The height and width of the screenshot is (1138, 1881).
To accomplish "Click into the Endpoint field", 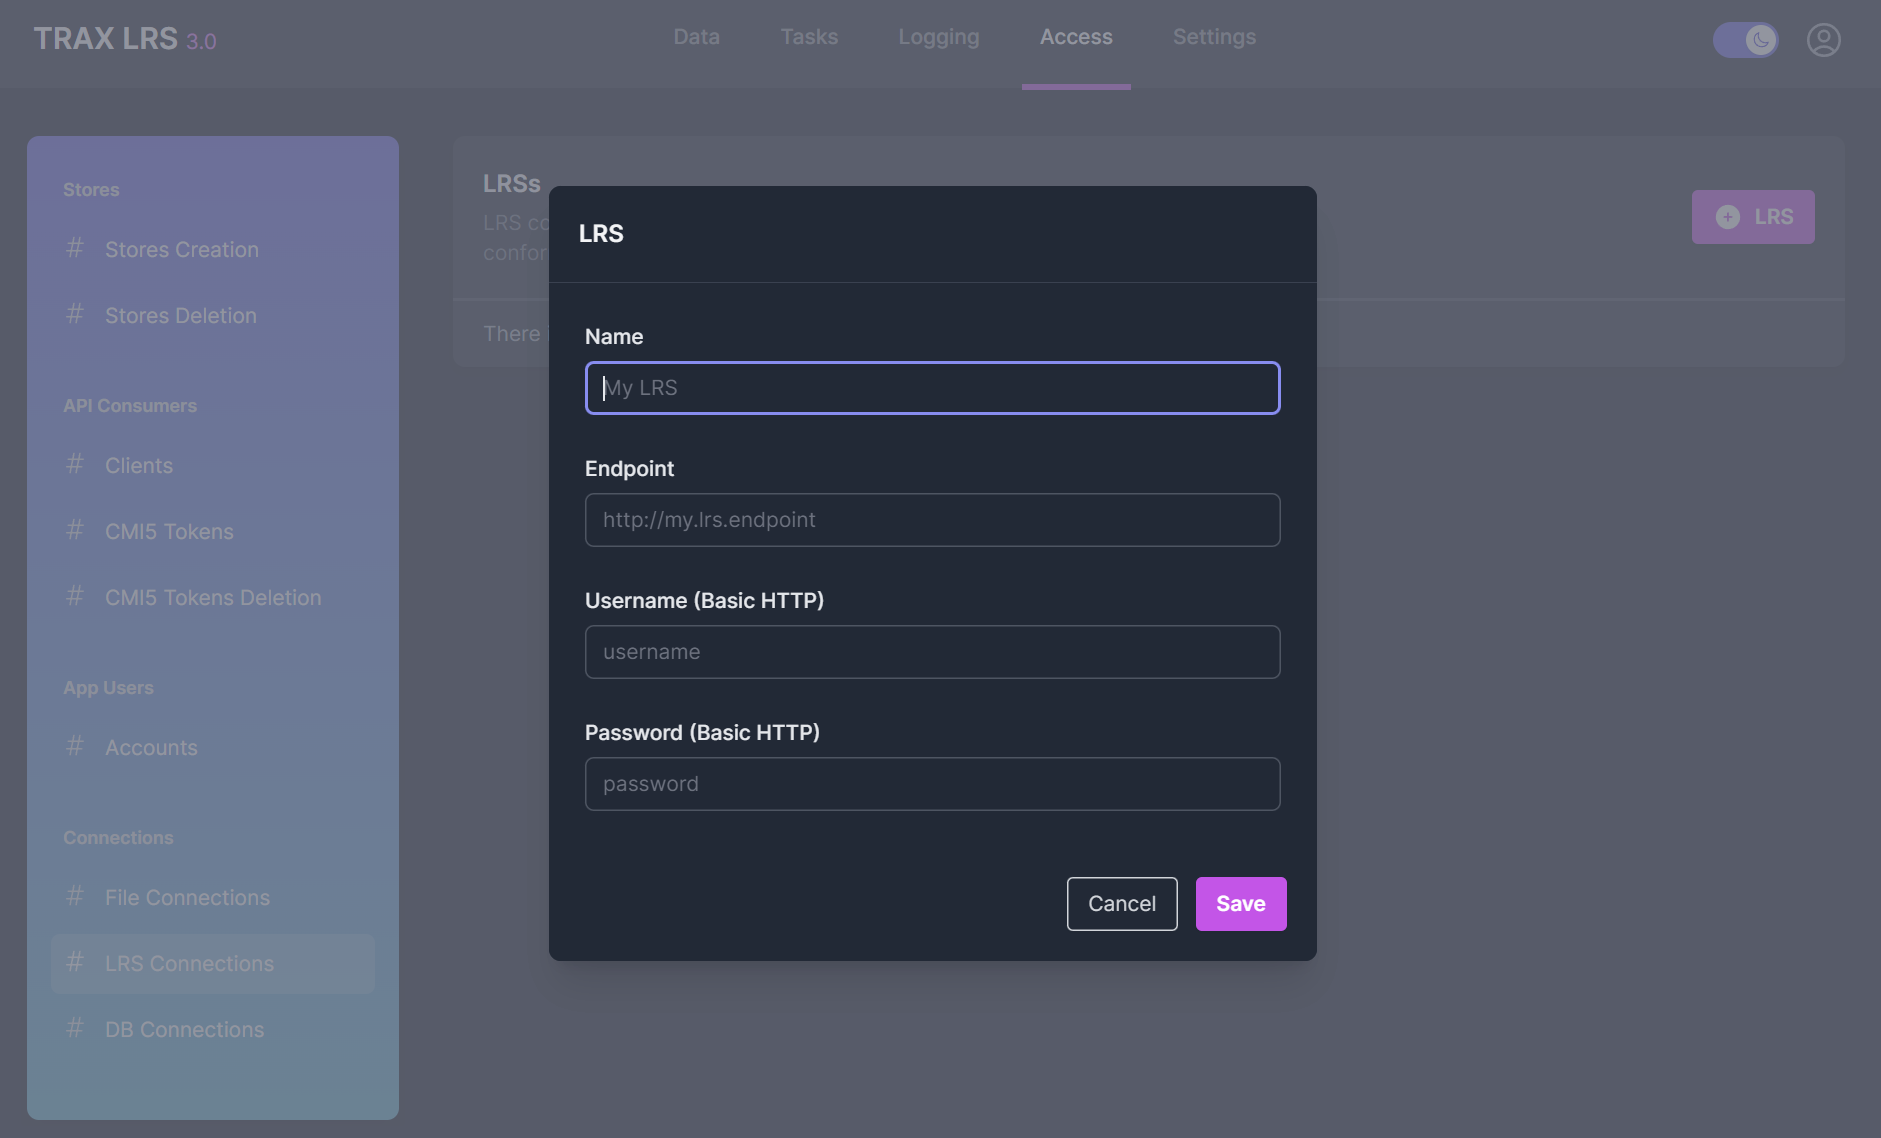I will [x=932, y=520].
